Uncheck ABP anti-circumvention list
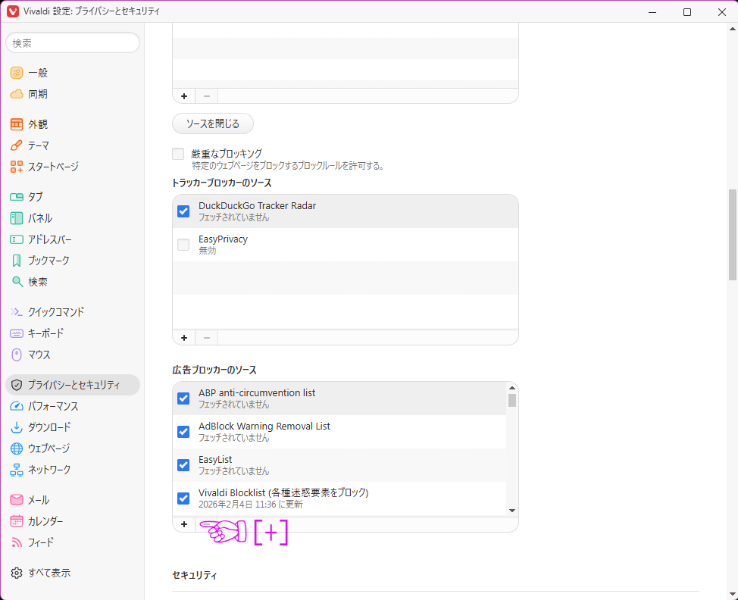Screen dimensions: 738x600 (183, 398)
